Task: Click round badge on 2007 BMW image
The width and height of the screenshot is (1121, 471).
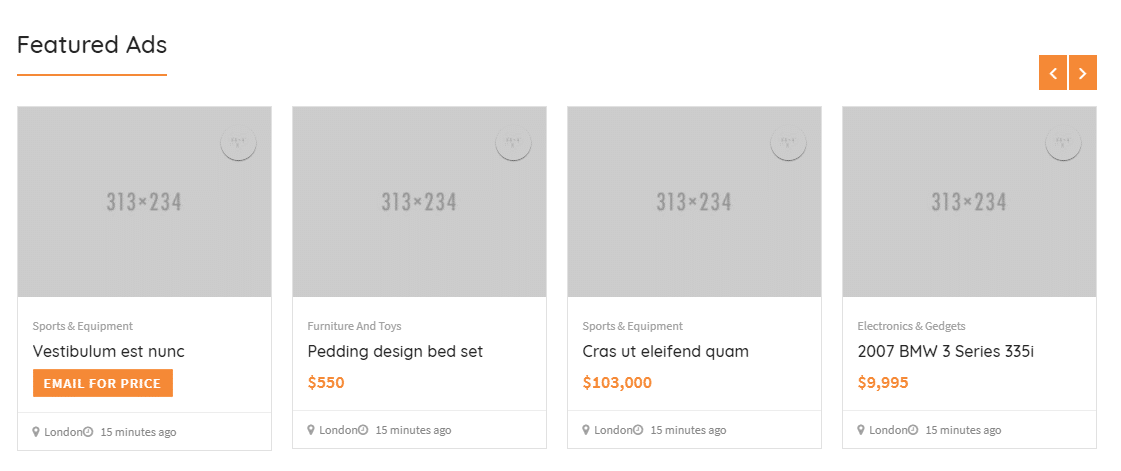Action: coord(1063,142)
